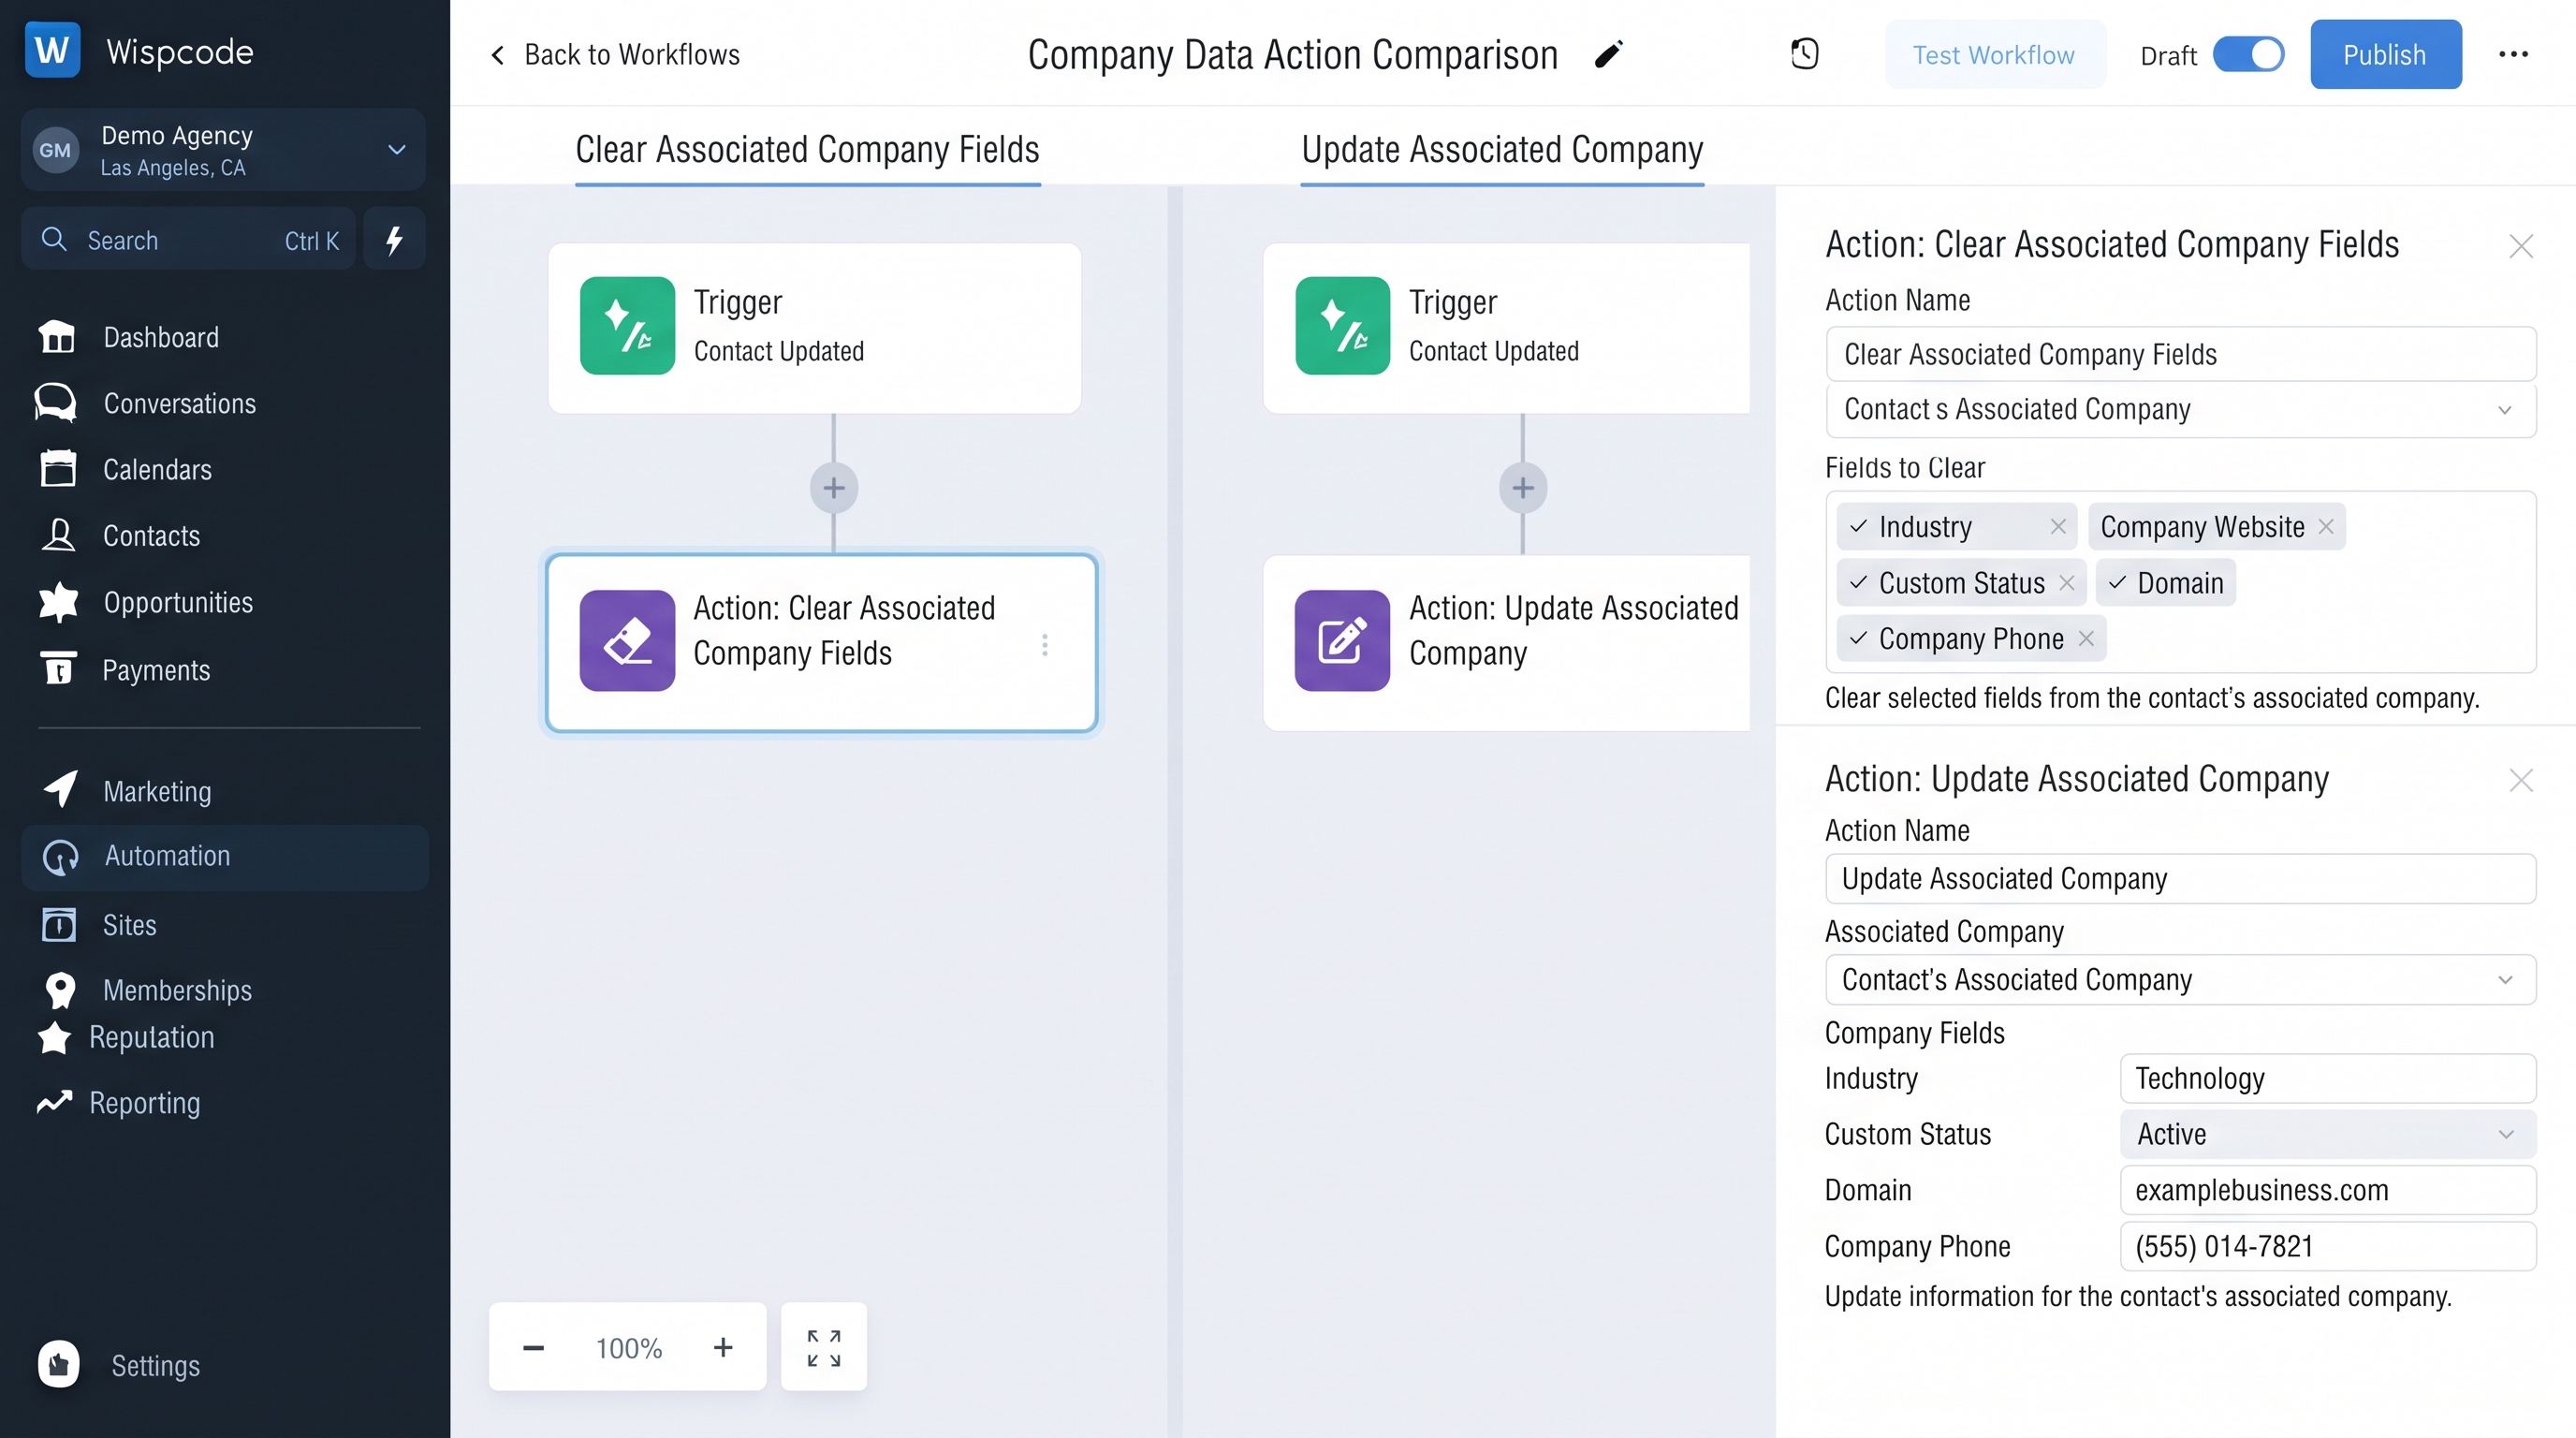Switch to Update Associated Company tab
Viewport: 2576px width, 1438px height.
point(1502,149)
